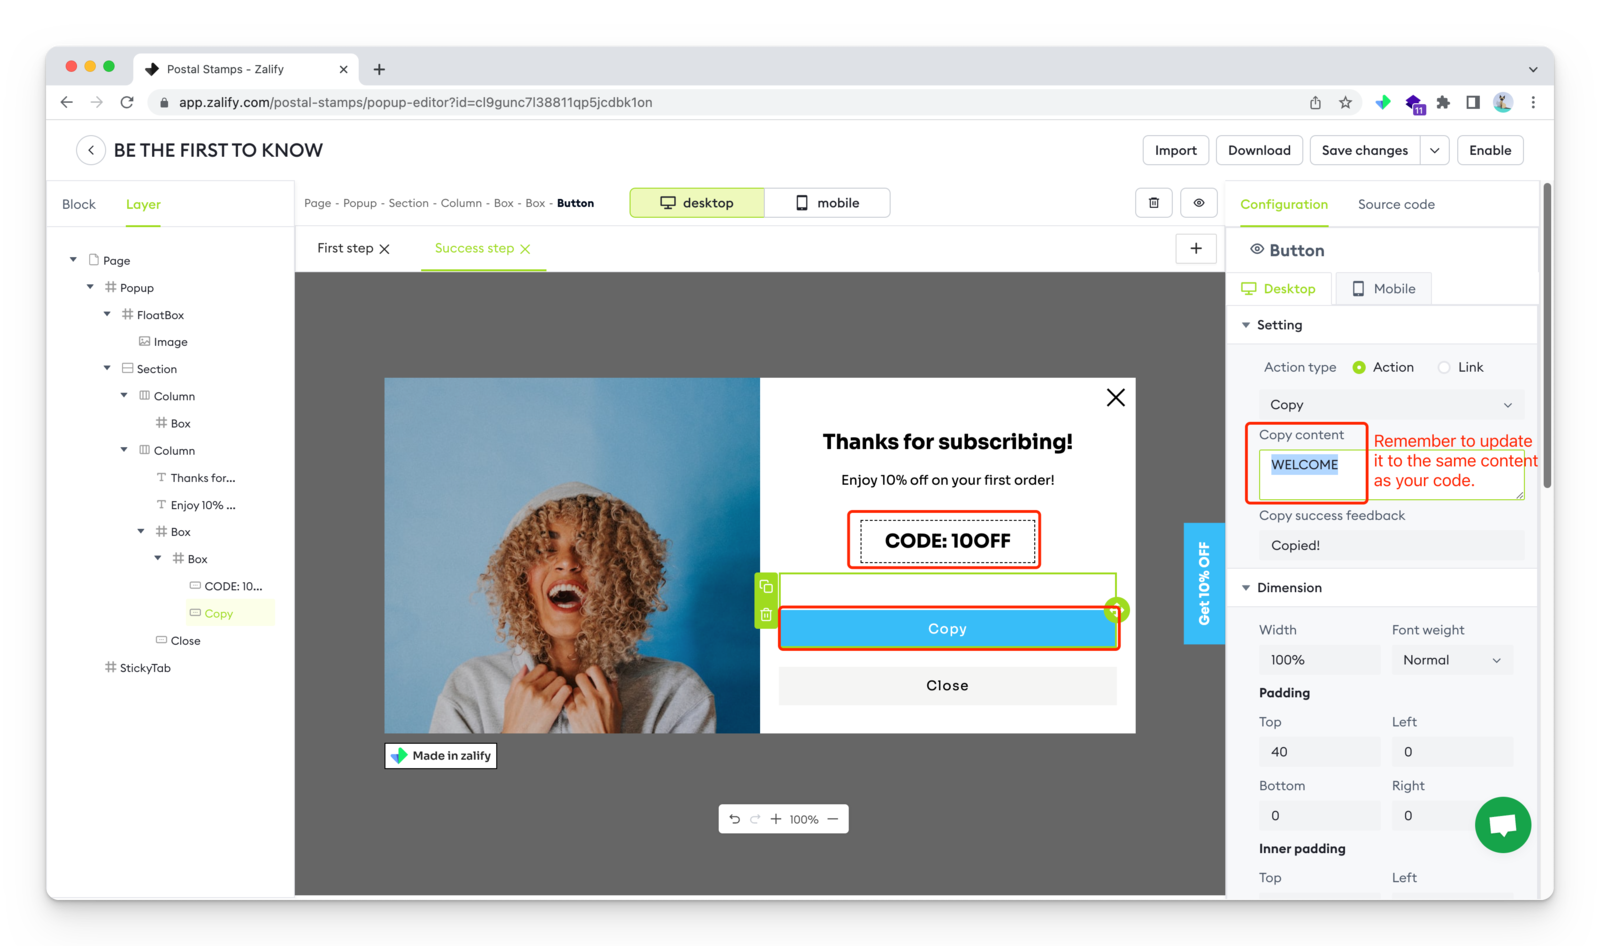Toggle the Button visibility eye icon
Screen dimensions: 1600x946
1257,250
